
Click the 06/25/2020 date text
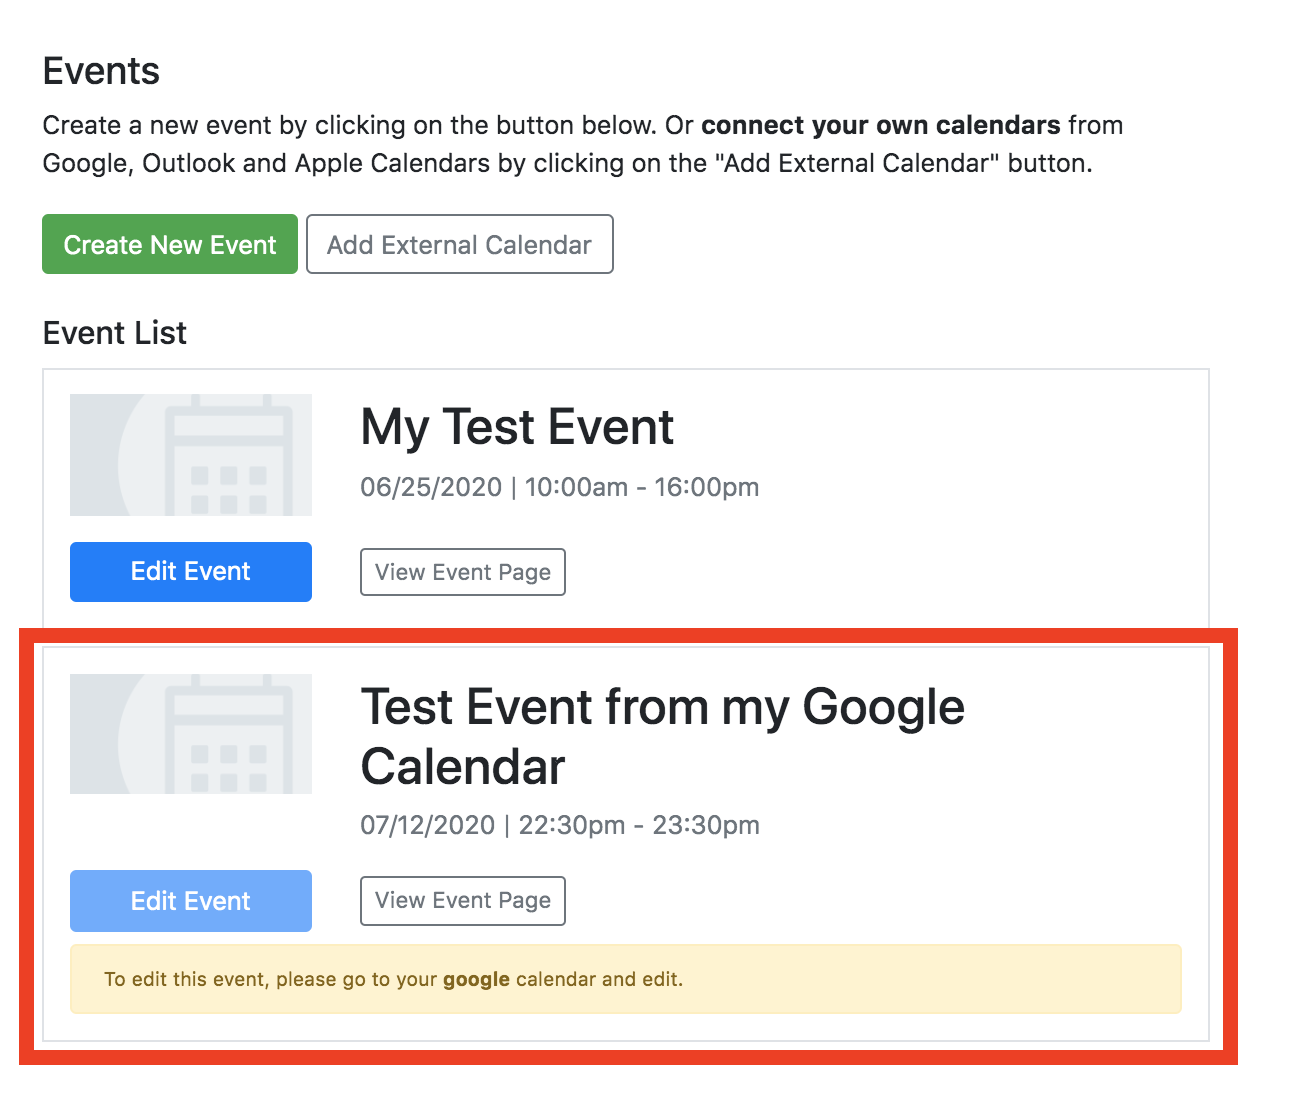tap(431, 487)
